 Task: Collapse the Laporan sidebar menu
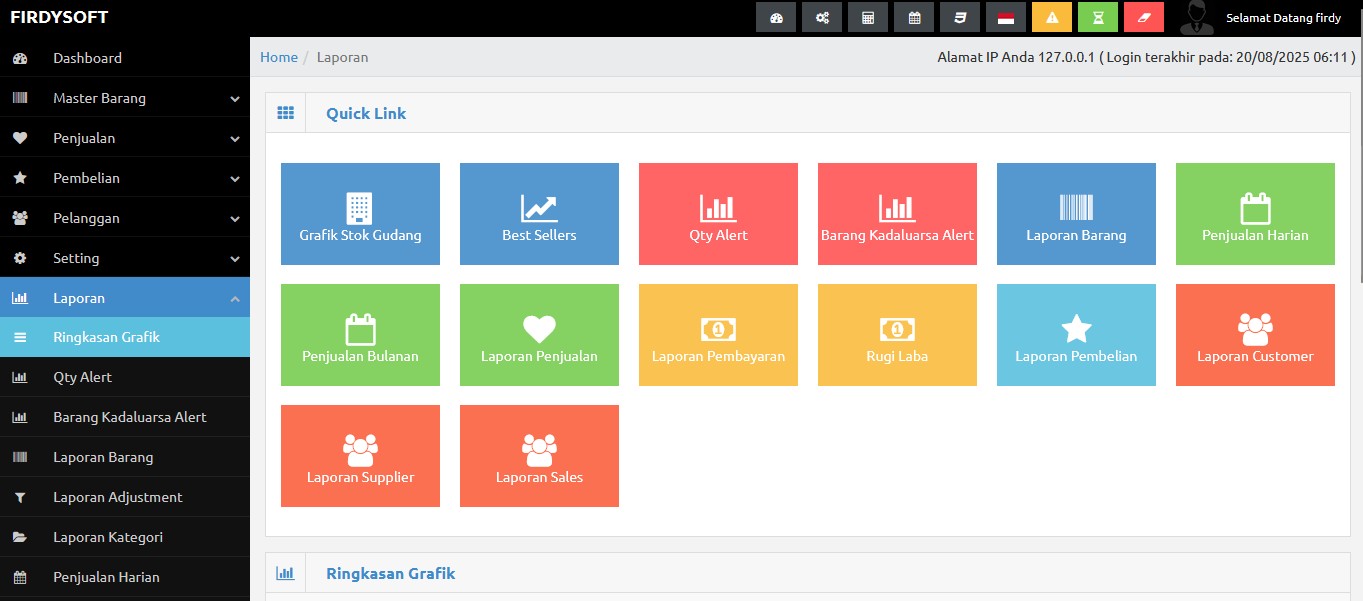tap(125, 298)
